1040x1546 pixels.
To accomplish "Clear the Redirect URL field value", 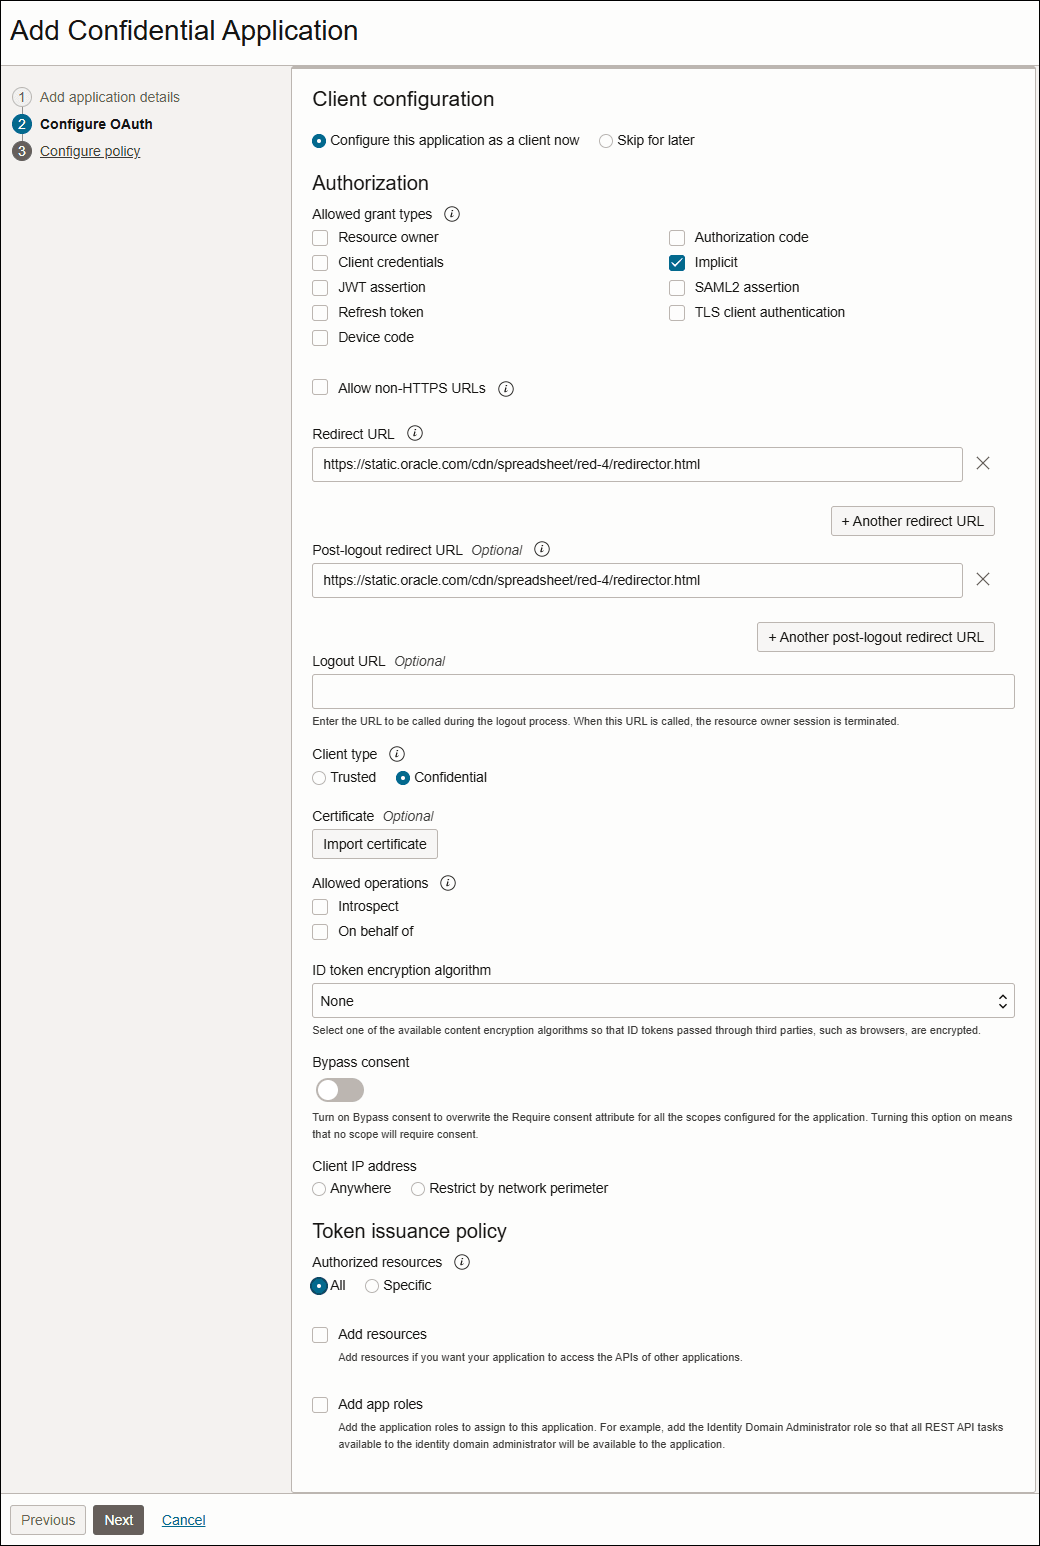I will coord(984,464).
